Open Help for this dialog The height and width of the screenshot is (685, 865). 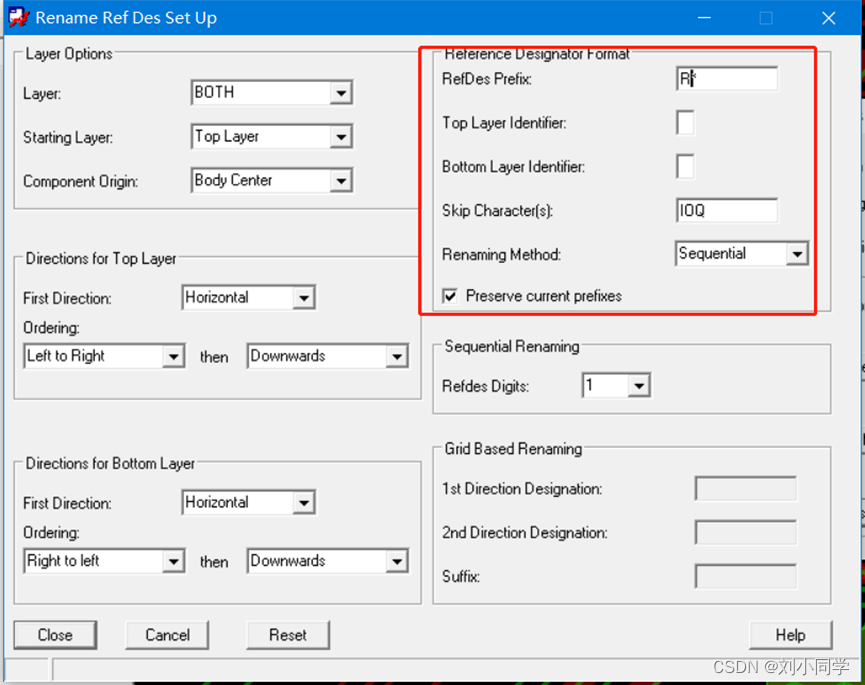point(790,635)
